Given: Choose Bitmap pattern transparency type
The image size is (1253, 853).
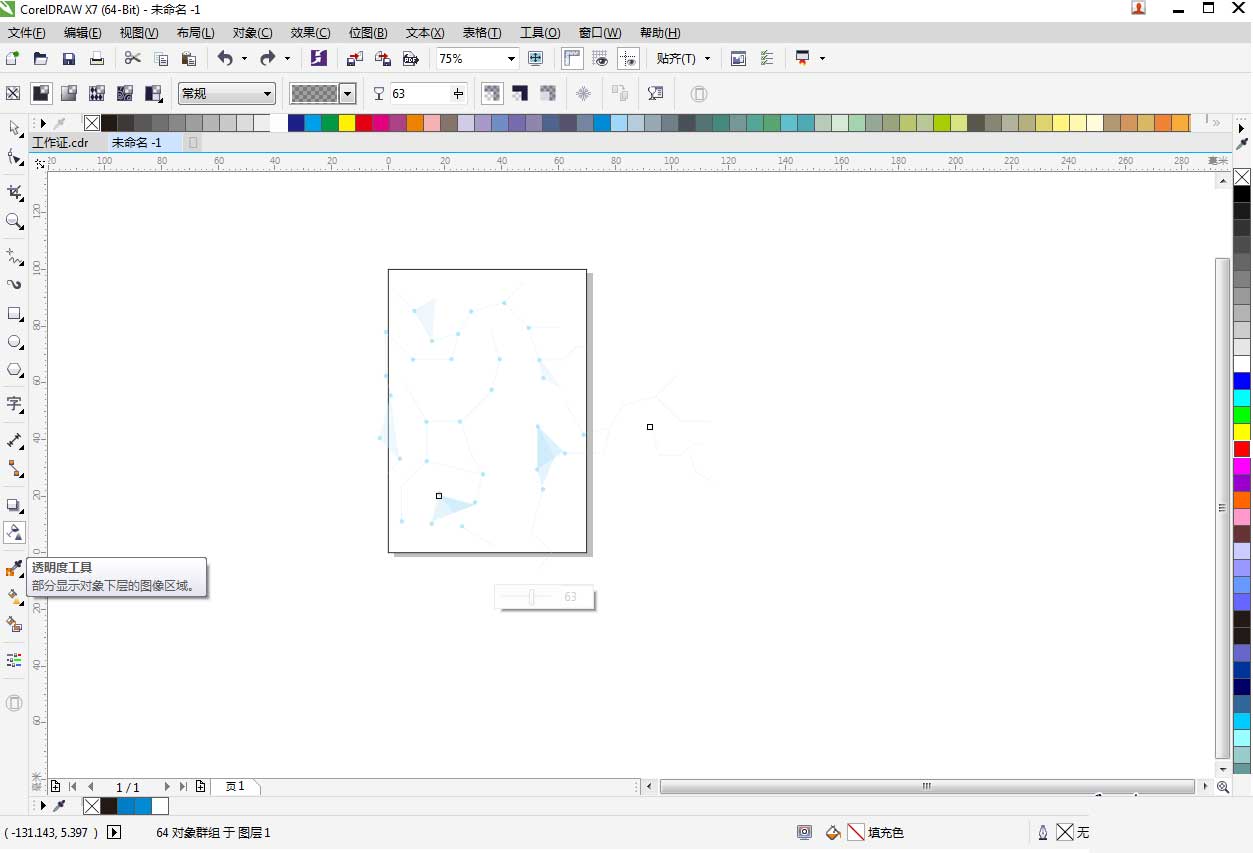Looking at the screenshot, I should coord(125,93).
